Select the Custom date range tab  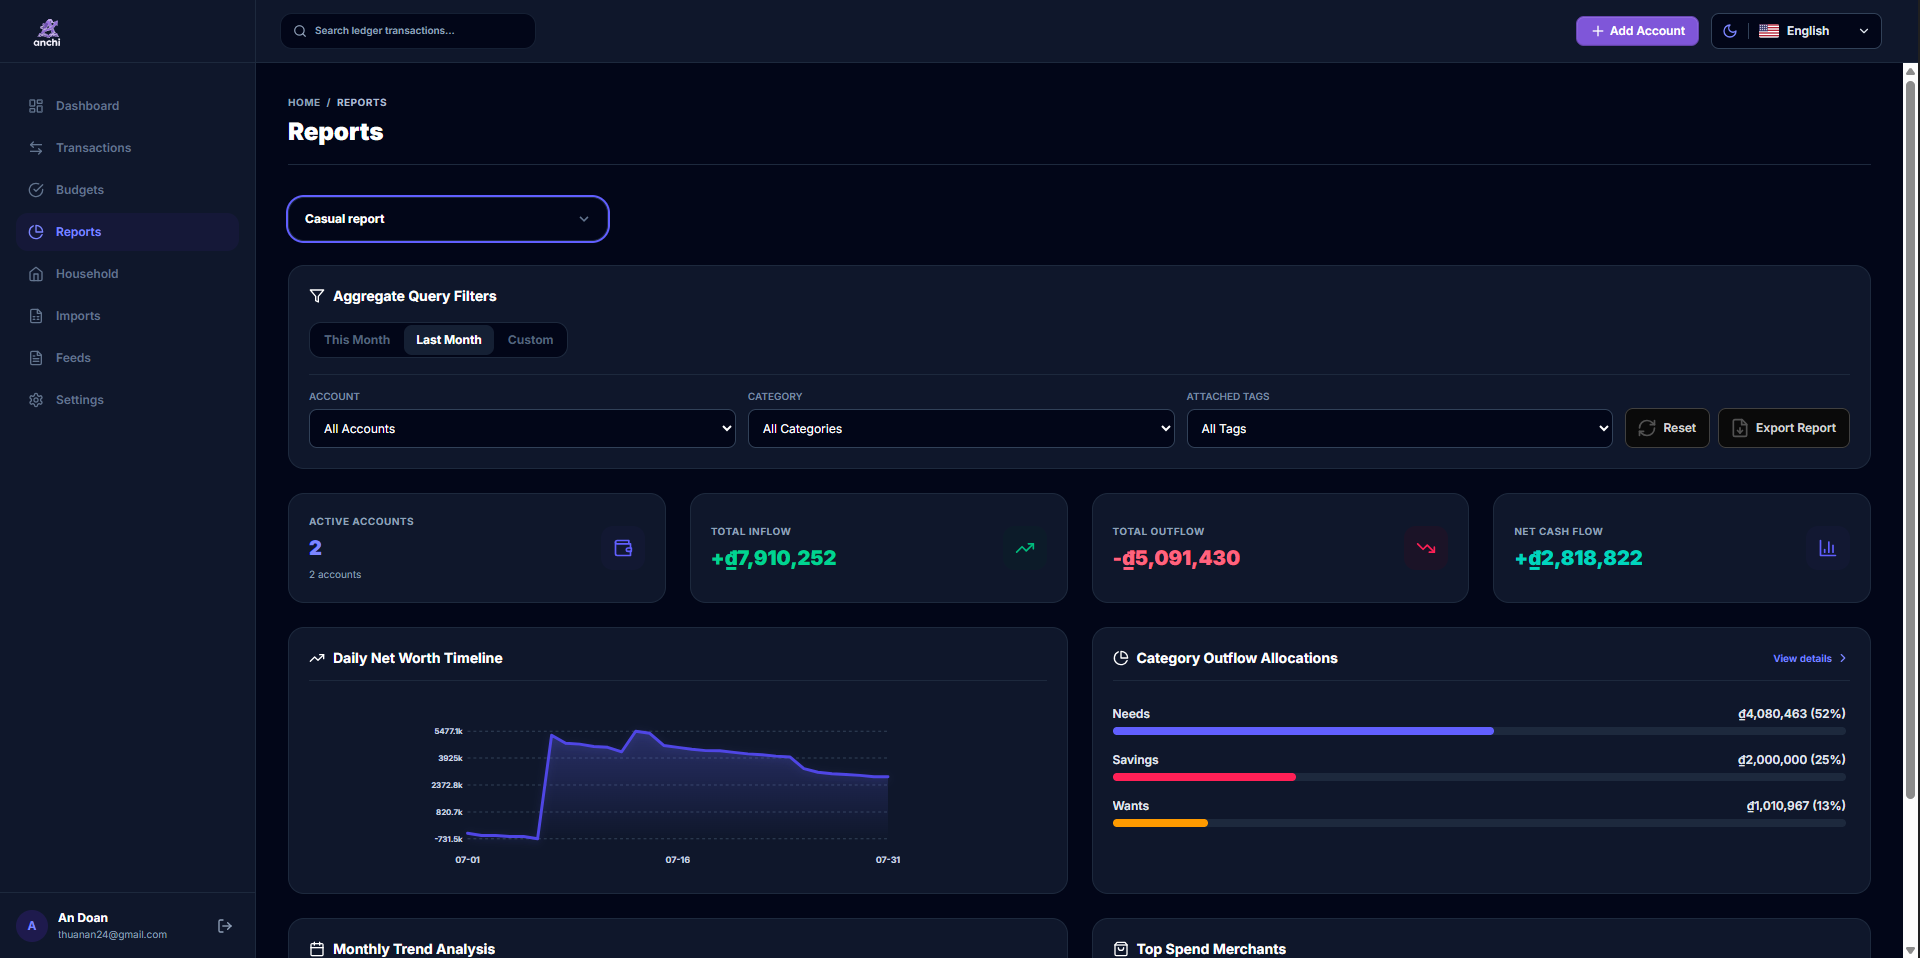pyautogui.click(x=530, y=340)
